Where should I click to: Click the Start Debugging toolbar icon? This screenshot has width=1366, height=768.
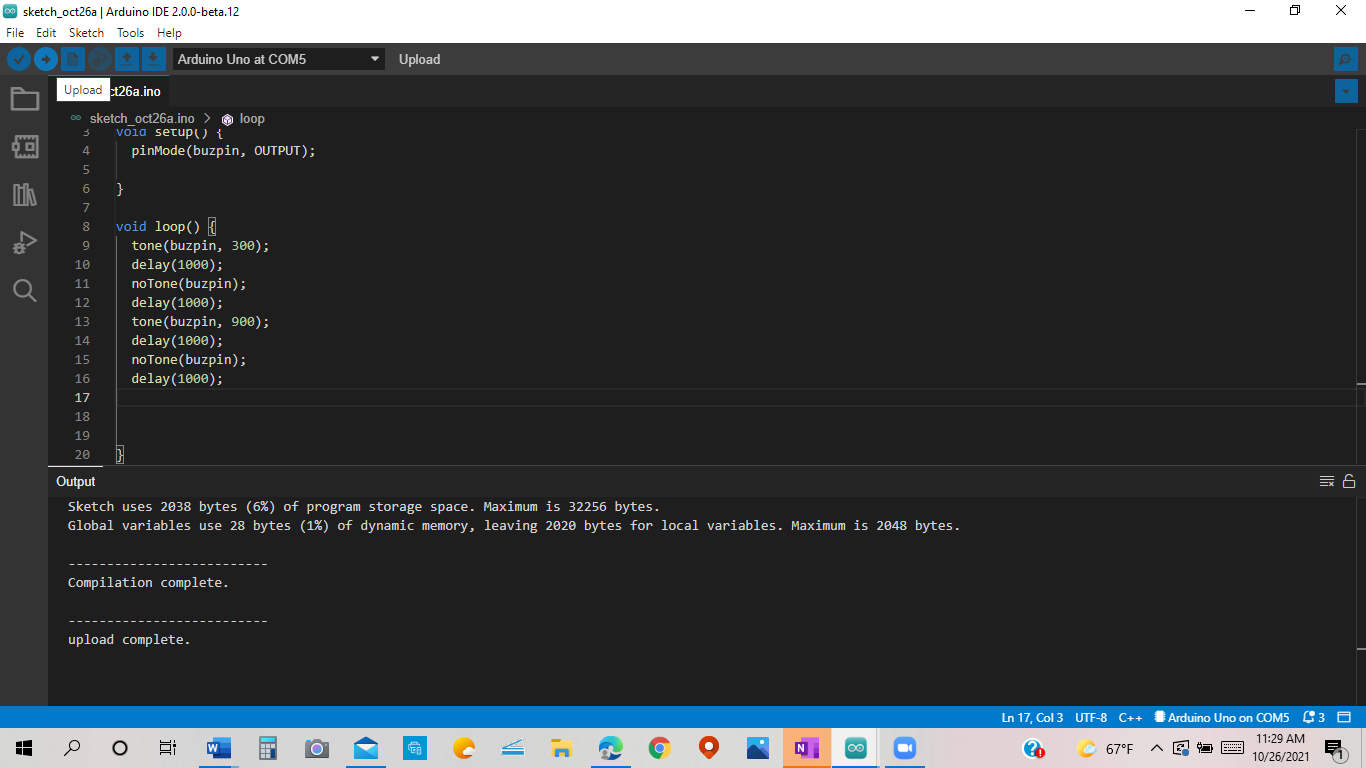pyautogui.click(x=100, y=59)
